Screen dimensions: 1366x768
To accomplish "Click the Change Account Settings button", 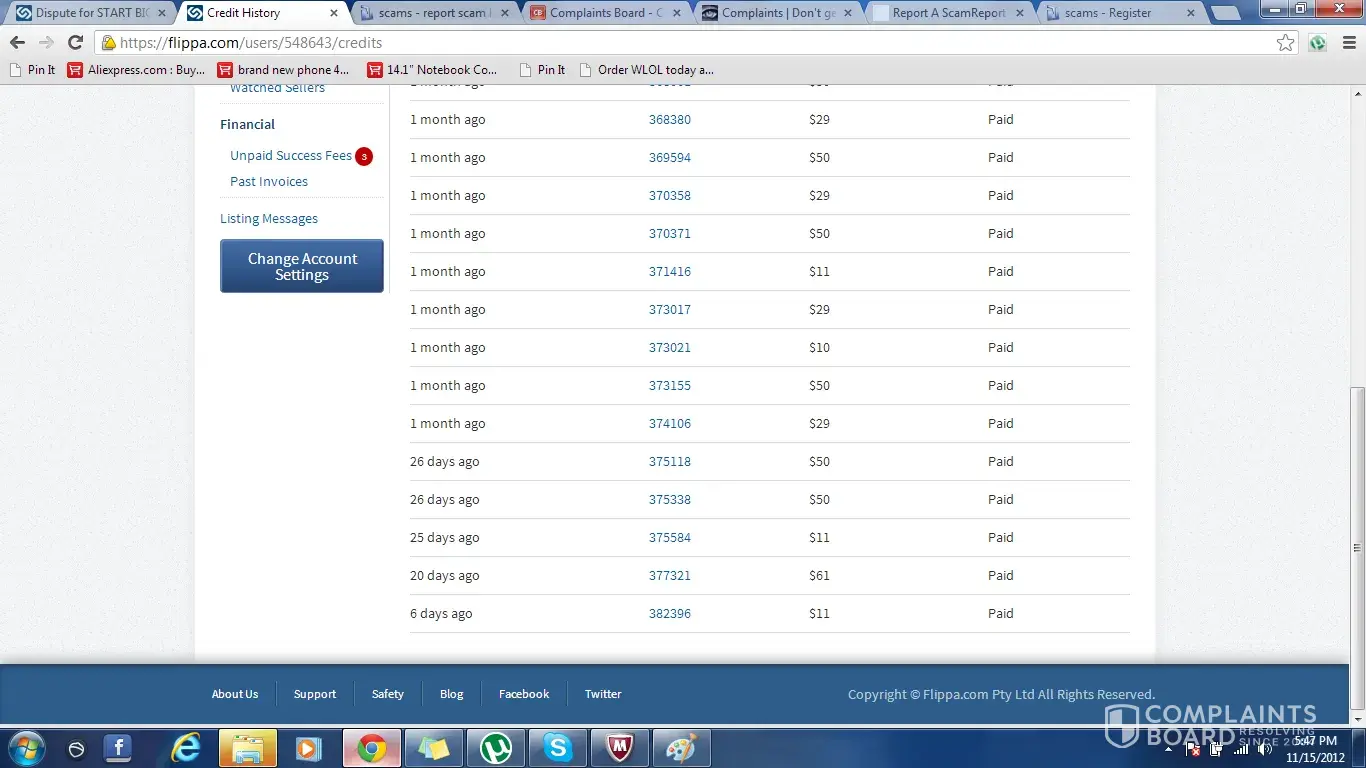I will pos(302,266).
